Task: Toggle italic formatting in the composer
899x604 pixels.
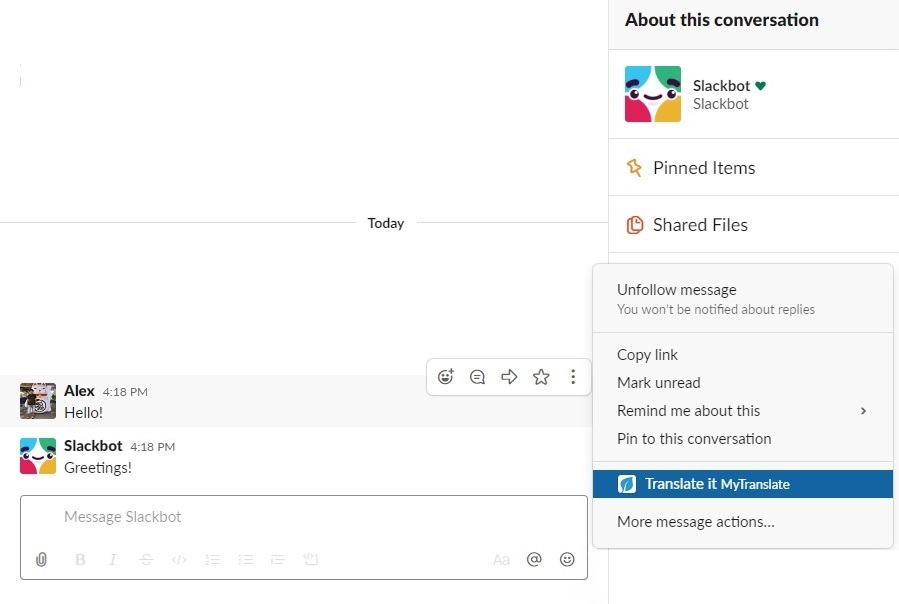Action: (113, 559)
